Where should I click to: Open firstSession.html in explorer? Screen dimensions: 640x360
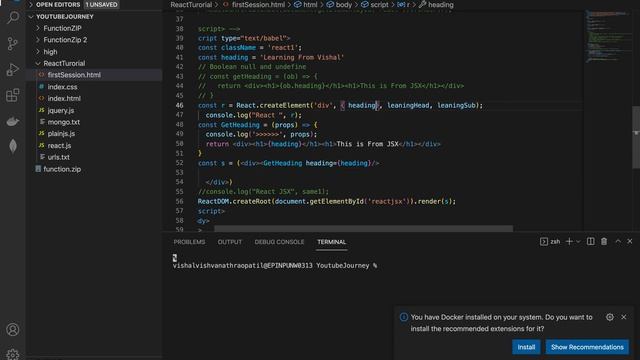point(74,75)
